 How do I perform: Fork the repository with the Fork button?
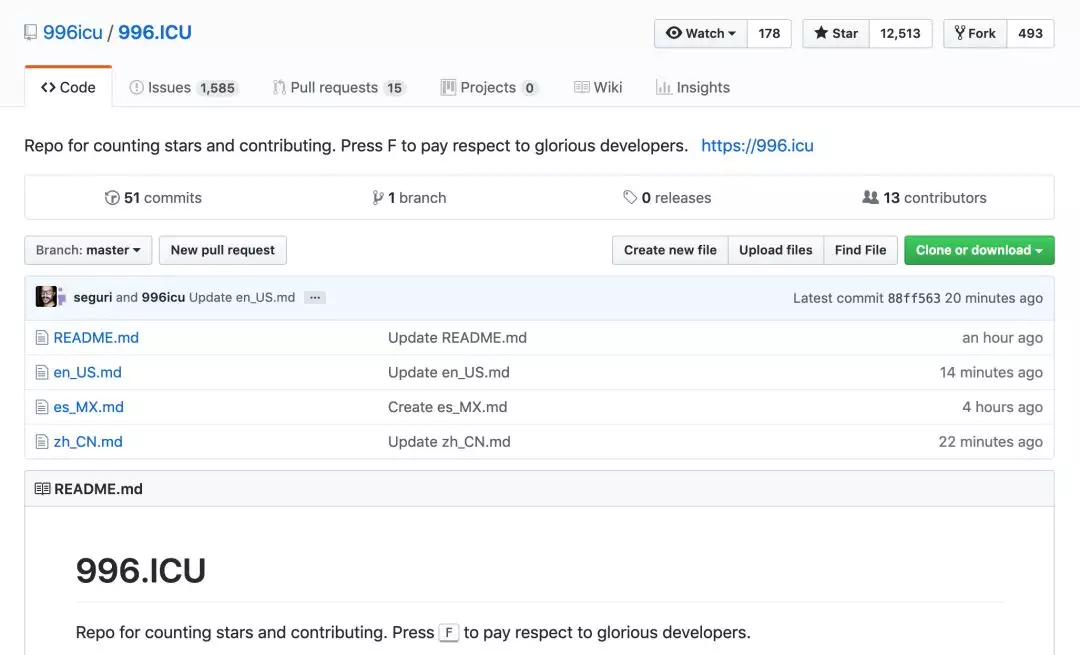[x=975, y=33]
